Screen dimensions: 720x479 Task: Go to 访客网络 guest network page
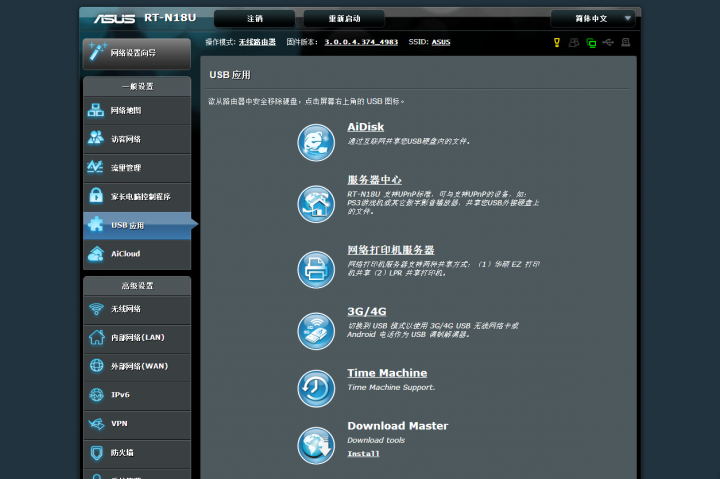[x=137, y=139]
